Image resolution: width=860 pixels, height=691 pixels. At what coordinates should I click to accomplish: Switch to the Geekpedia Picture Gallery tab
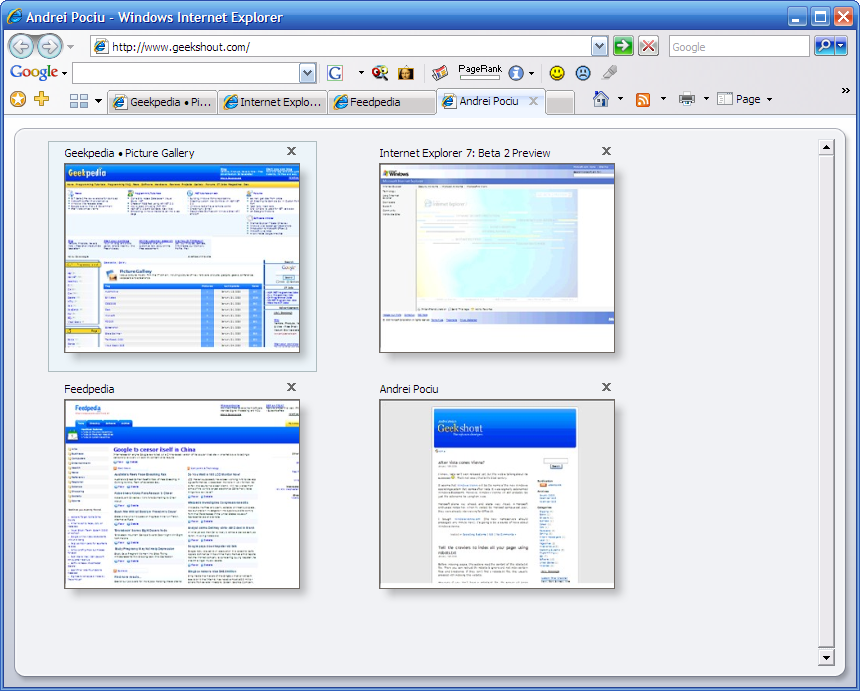click(163, 102)
